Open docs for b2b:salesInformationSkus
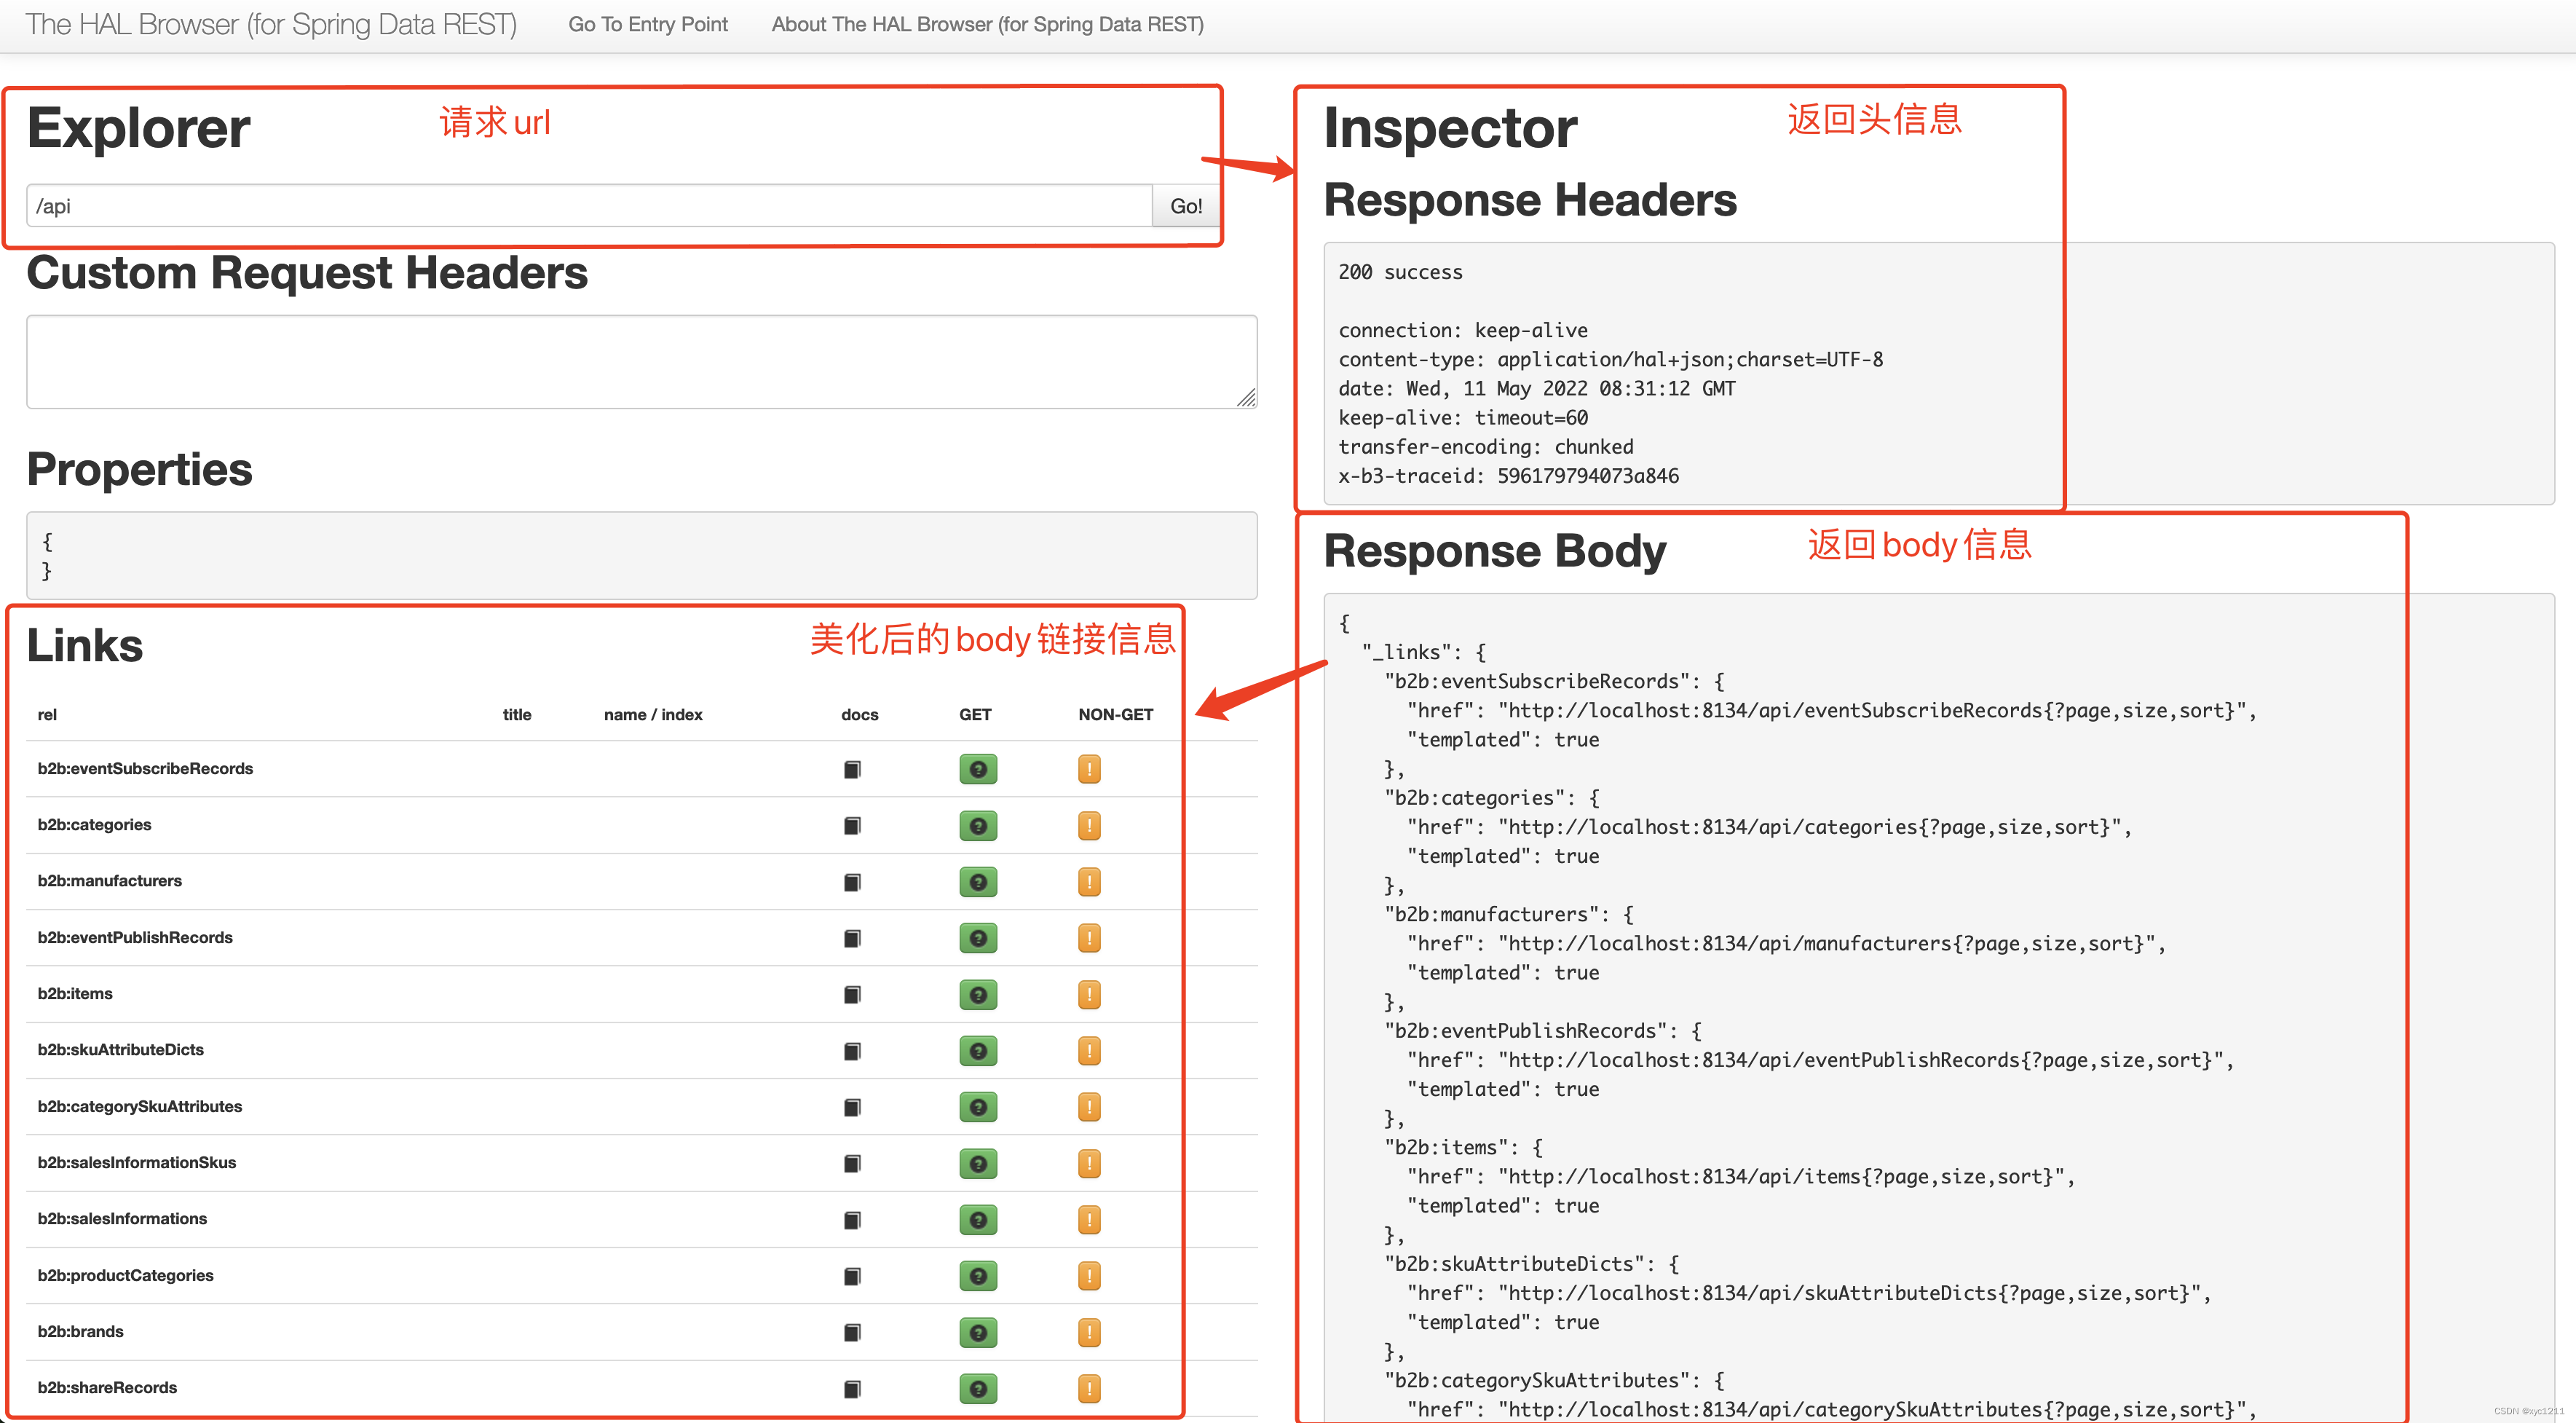The width and height of the screenshot is (2576, 1423). (x=852, y=1163)
